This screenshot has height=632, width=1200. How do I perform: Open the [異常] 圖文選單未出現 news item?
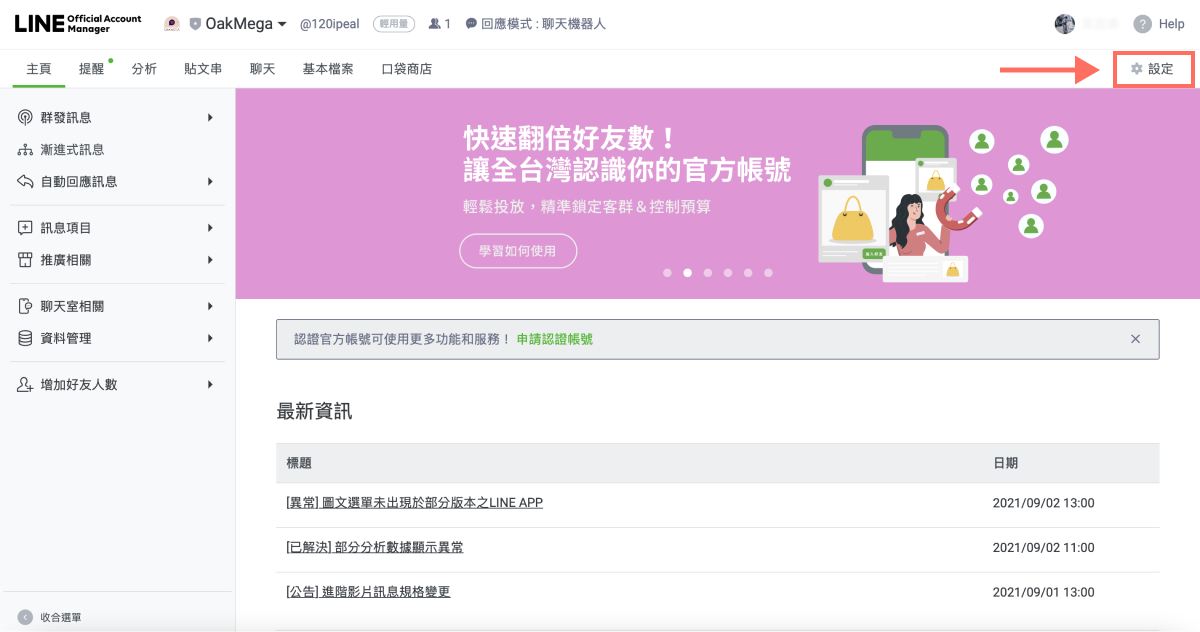point(414,503)
